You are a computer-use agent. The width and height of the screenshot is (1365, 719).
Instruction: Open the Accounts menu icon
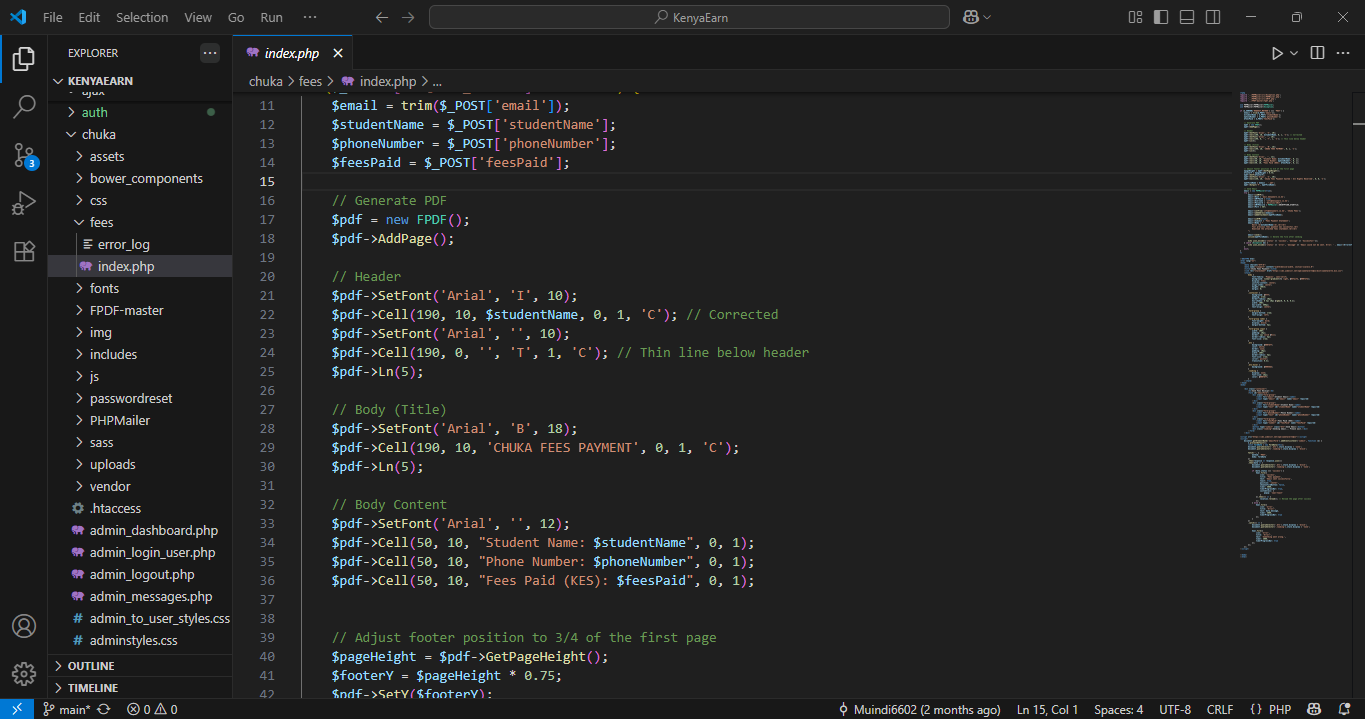click(x=24, y=626)
